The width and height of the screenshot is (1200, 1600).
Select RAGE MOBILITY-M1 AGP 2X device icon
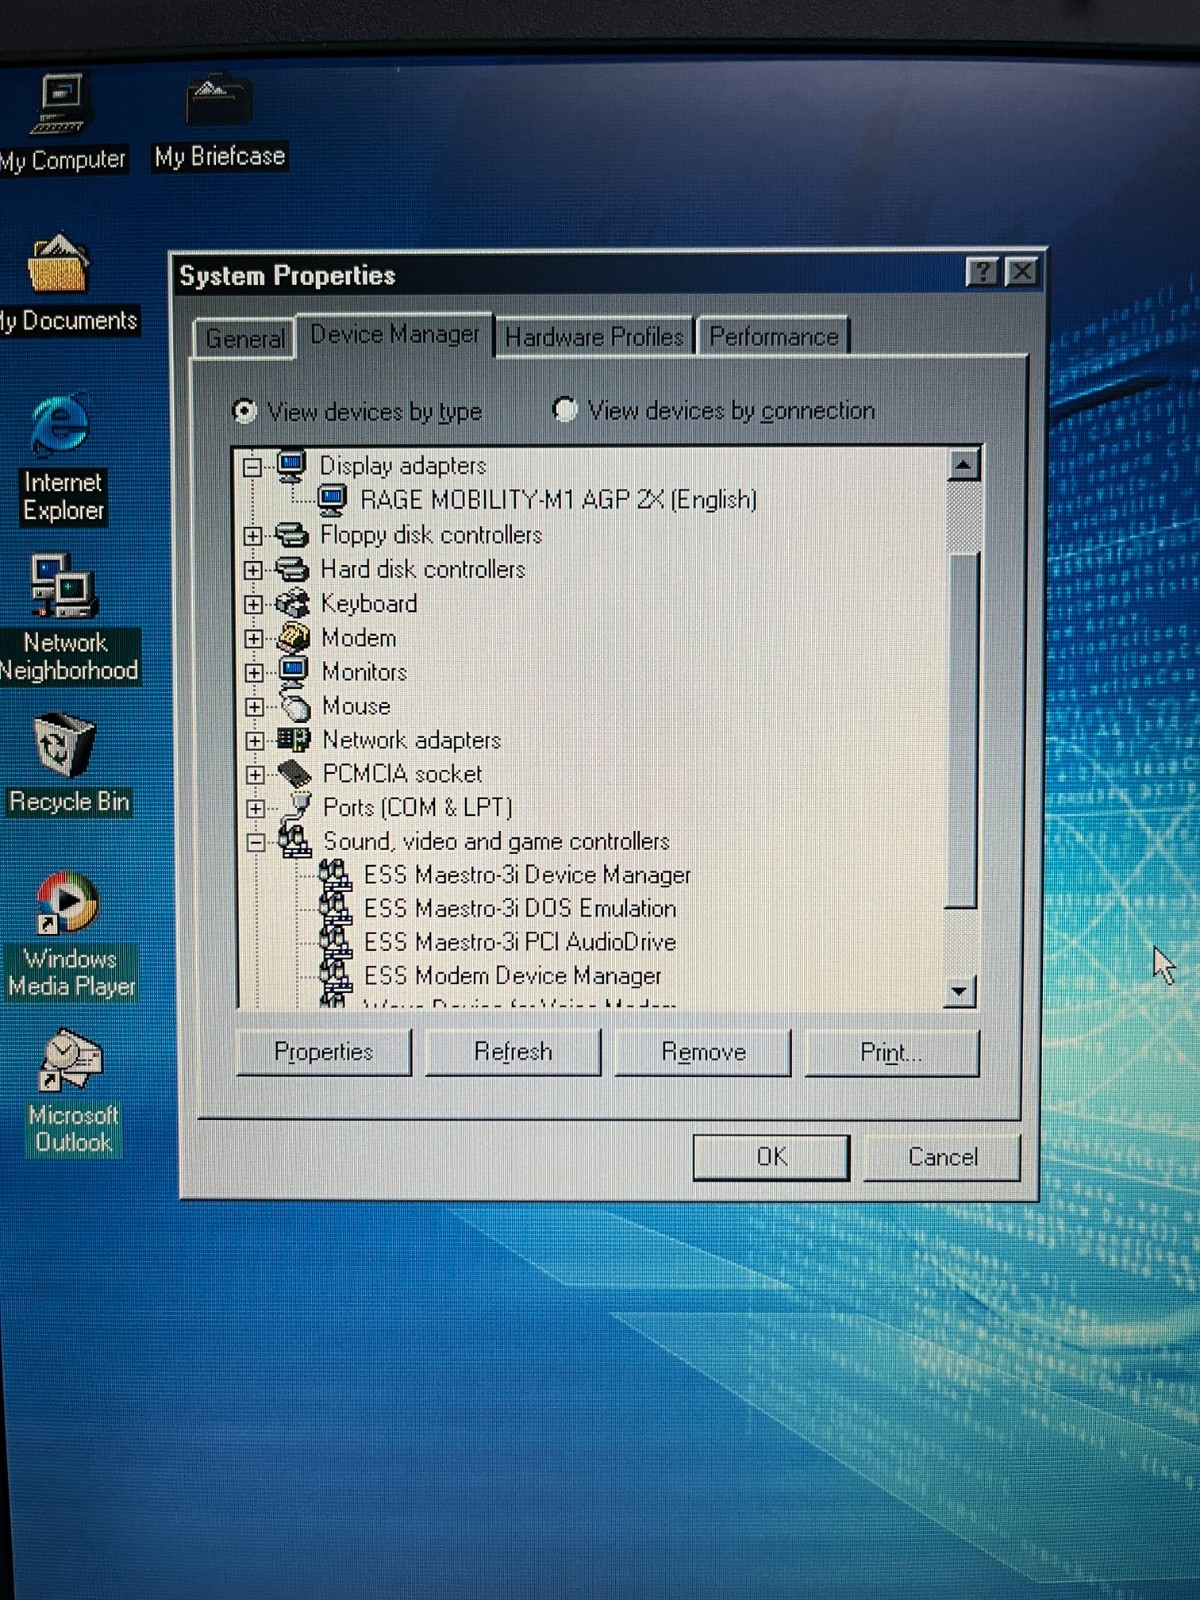tap(332, 499)
